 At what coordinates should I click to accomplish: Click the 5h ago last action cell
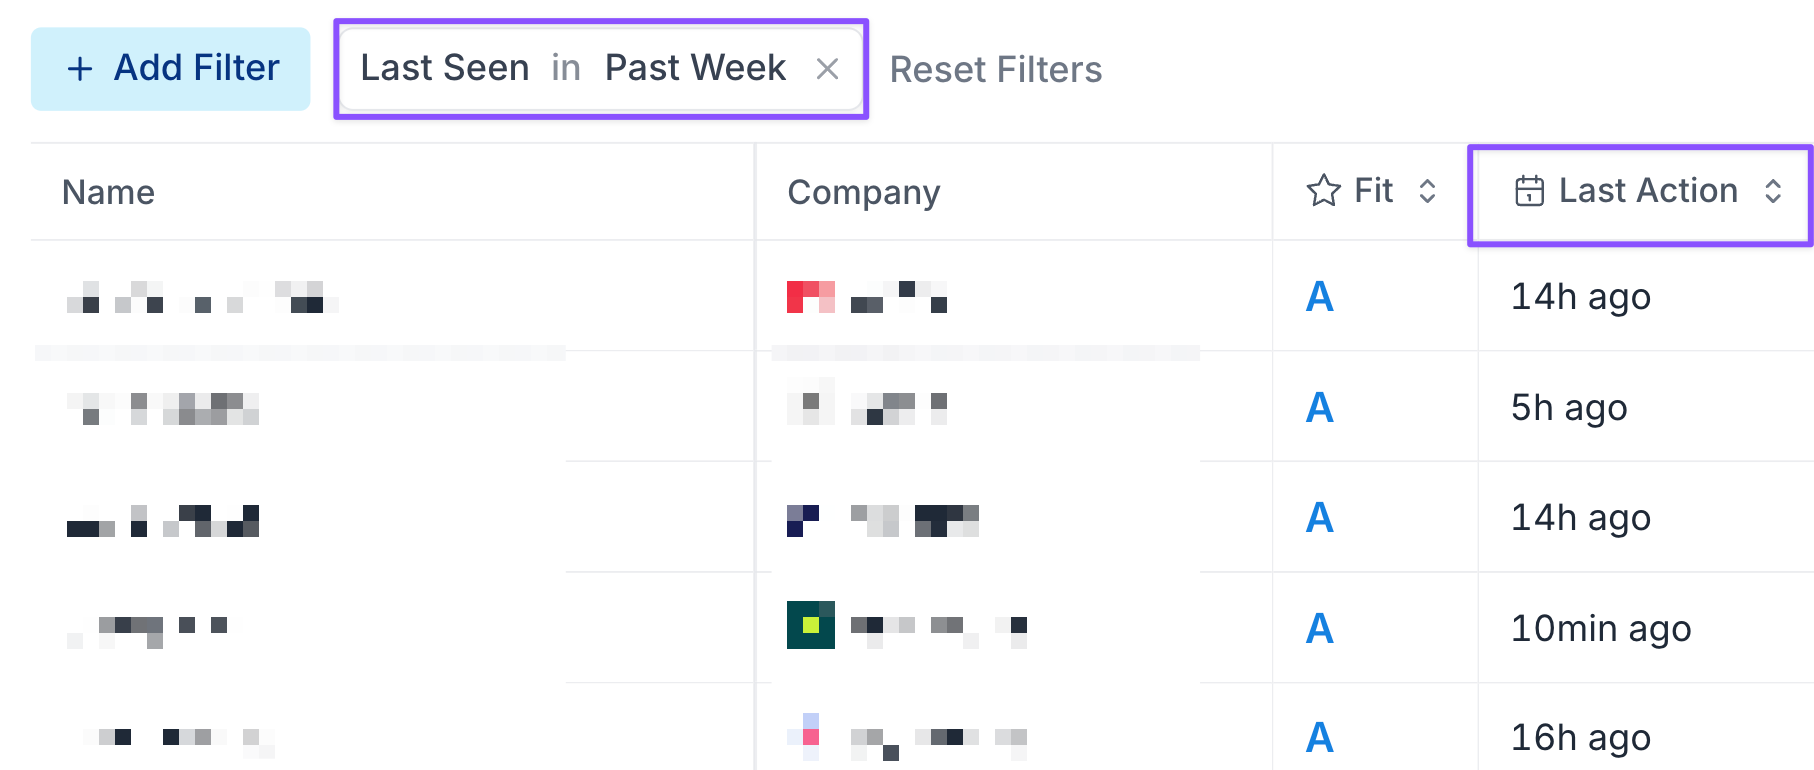tap(1568, 408)
